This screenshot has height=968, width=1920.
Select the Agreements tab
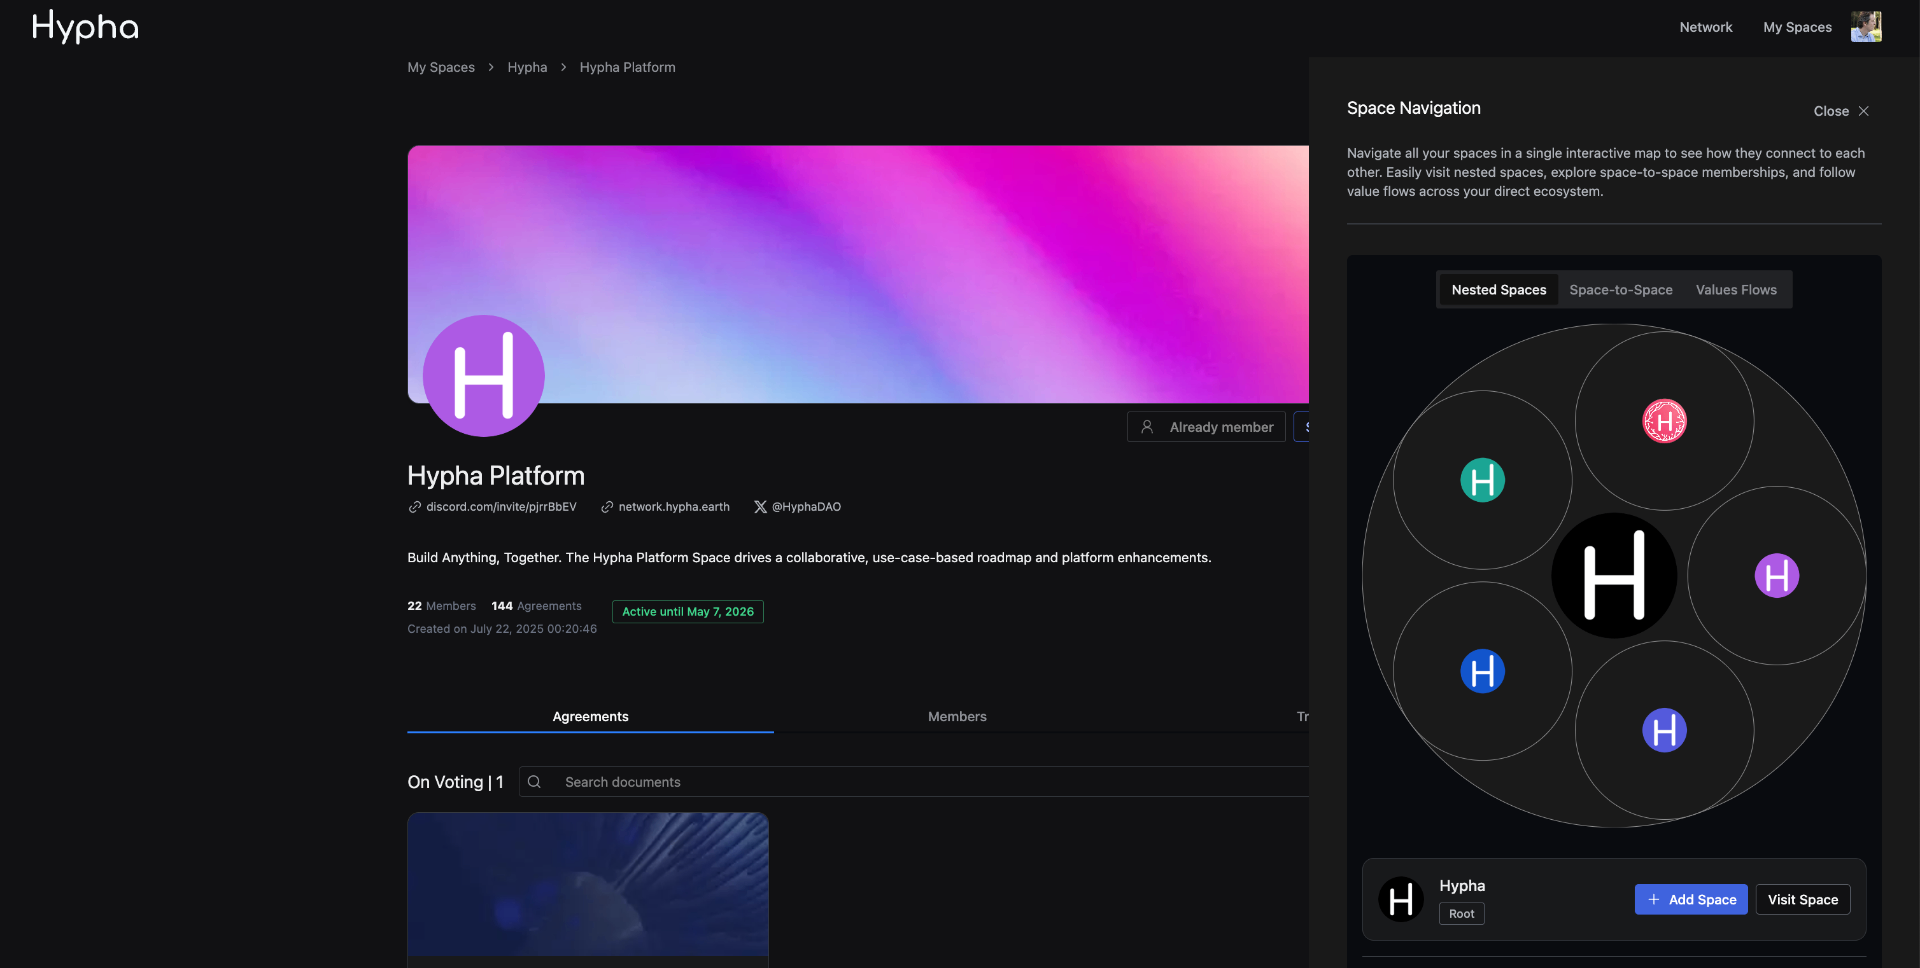[x=590, y=717]
